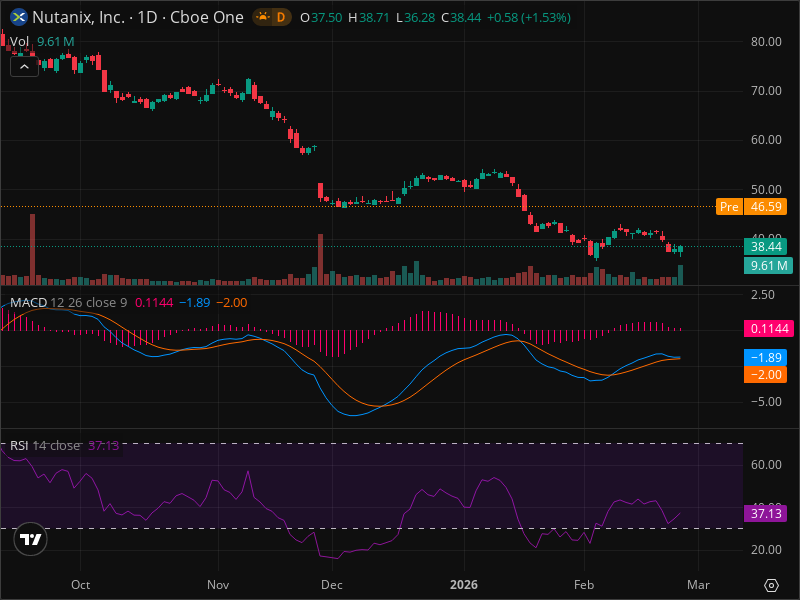The height and width of the screenshot is (600, 800).
Task: Click the Nutanix logo icon
Action: (19, 17)
